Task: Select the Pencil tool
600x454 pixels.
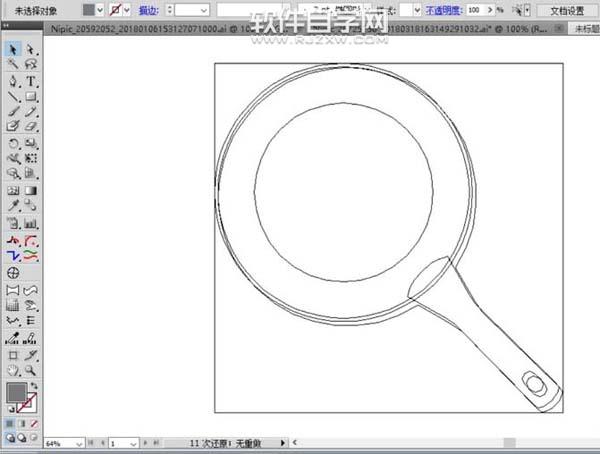Action: (31, 111)
